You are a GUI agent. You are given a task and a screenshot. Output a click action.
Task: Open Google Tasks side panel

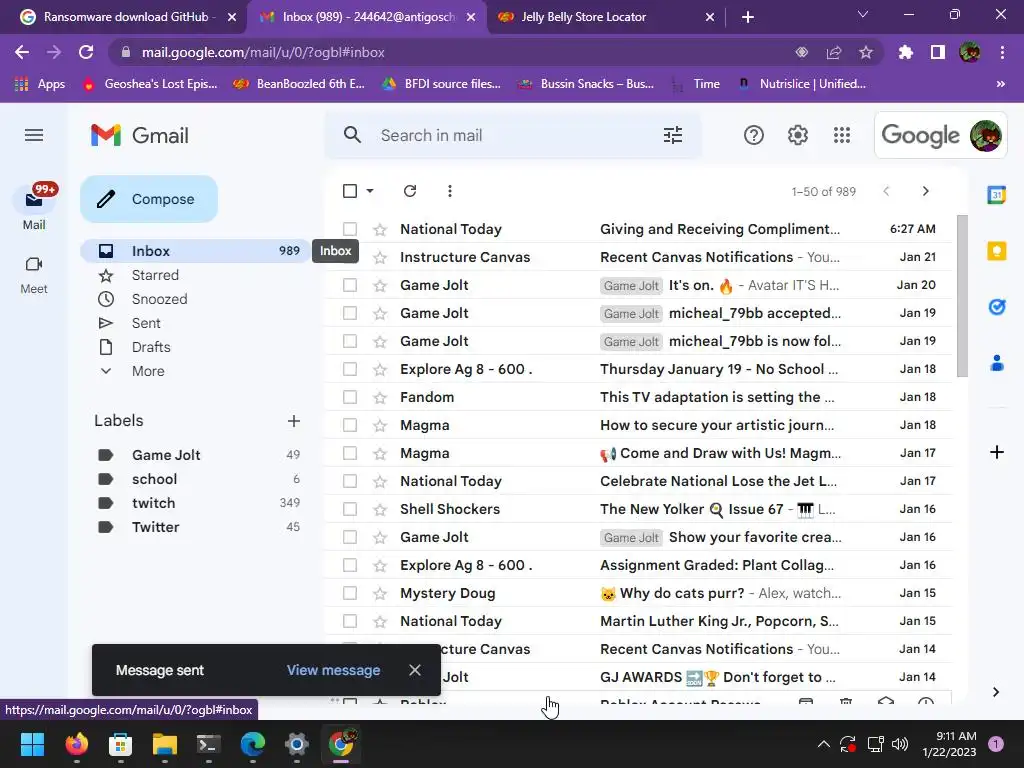[997, 306]
